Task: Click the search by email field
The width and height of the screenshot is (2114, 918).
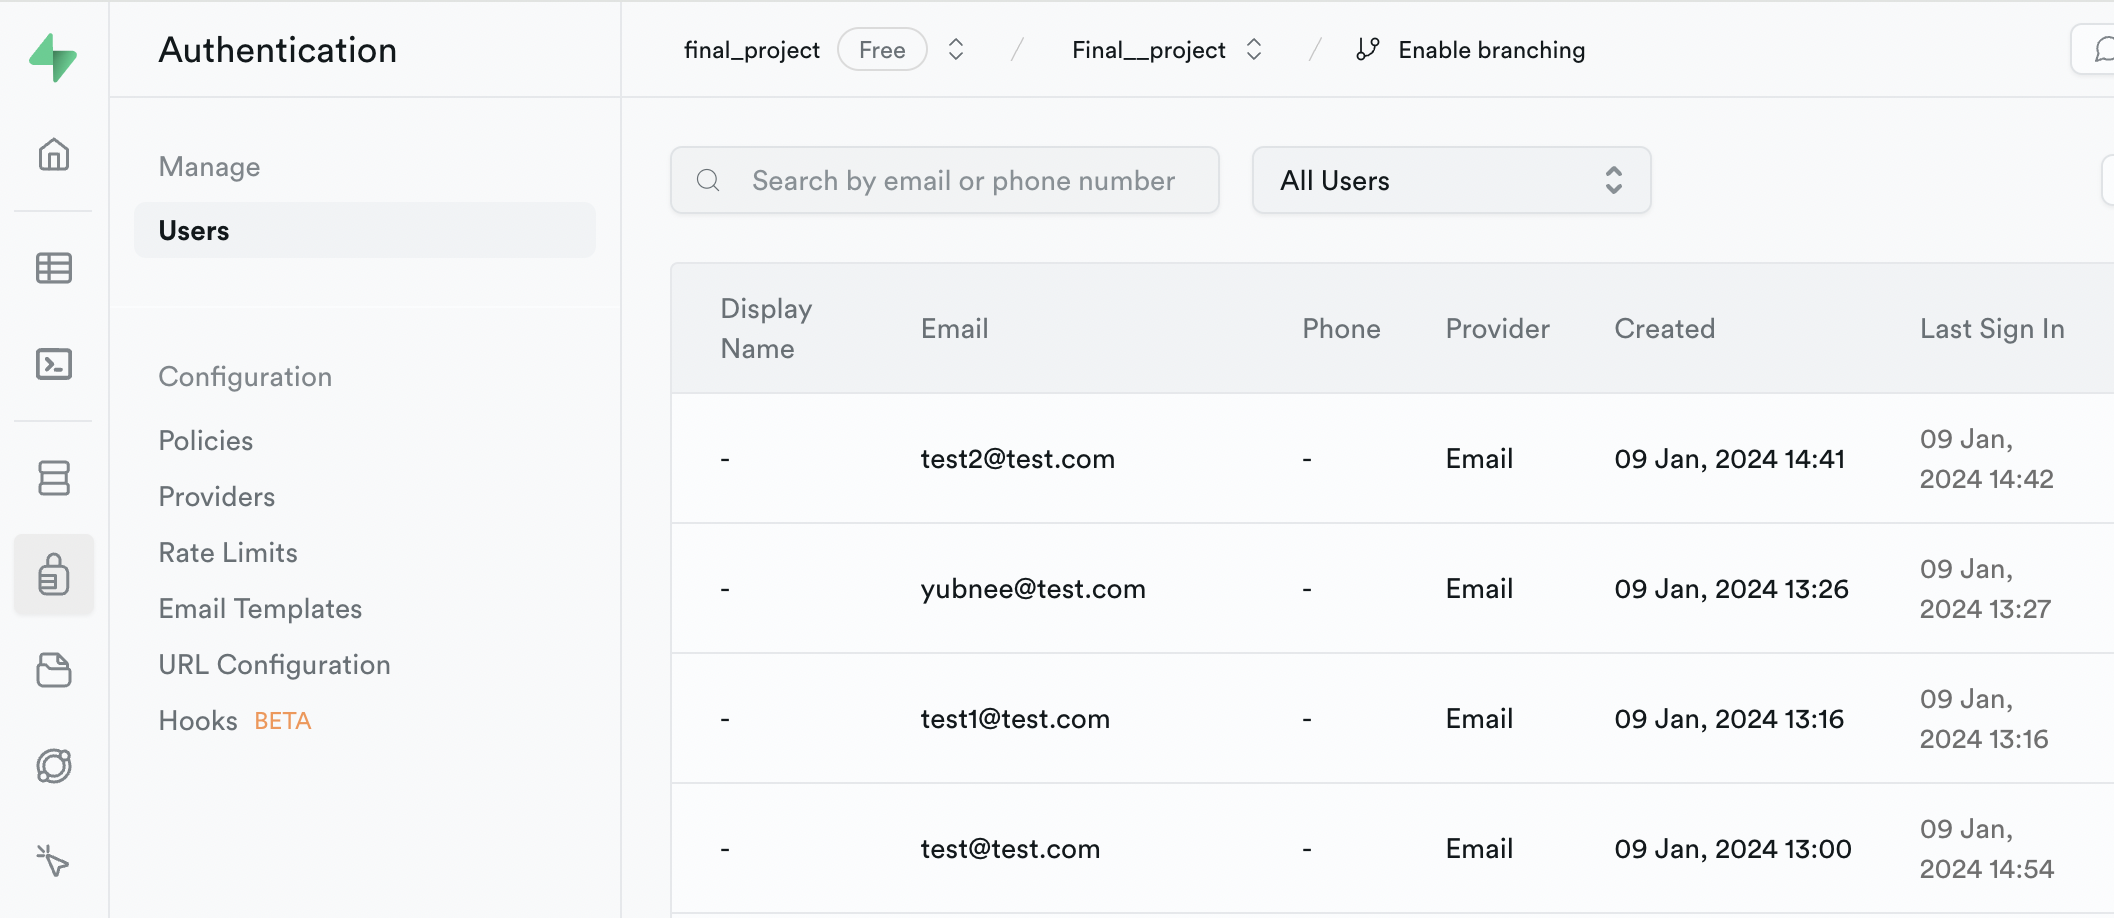Action: point(963,180)
